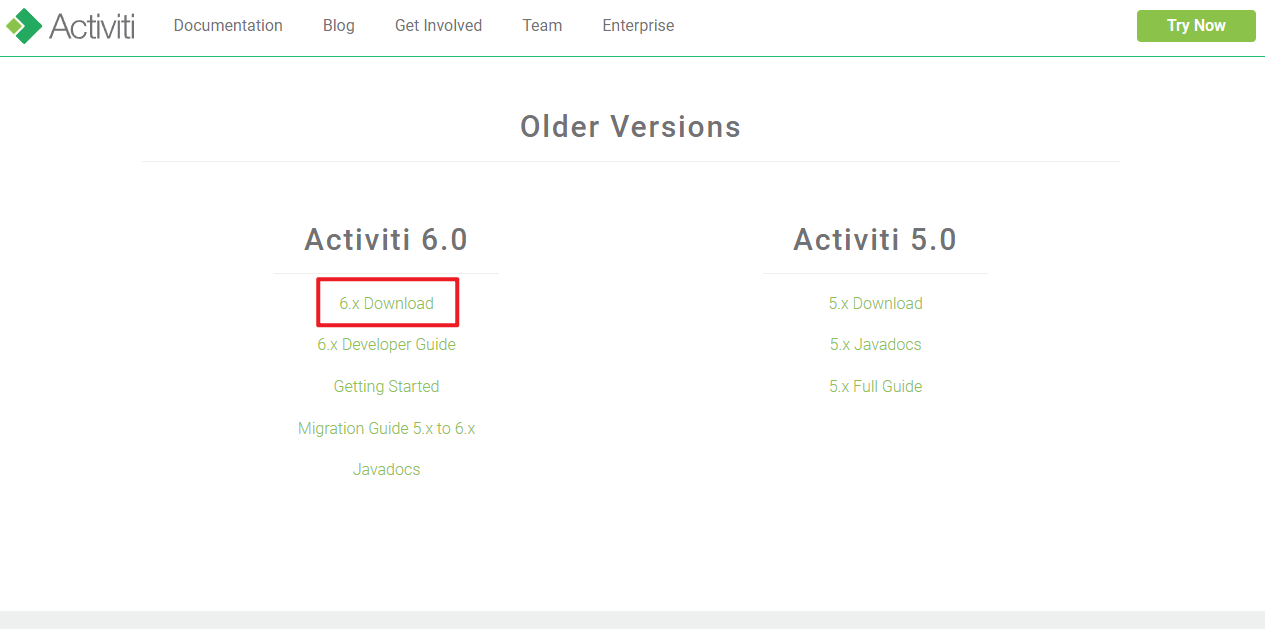Viewport: 1265px width, 629px height.
Task: Open the Getting Started link
Action: [x=386, y=387]
